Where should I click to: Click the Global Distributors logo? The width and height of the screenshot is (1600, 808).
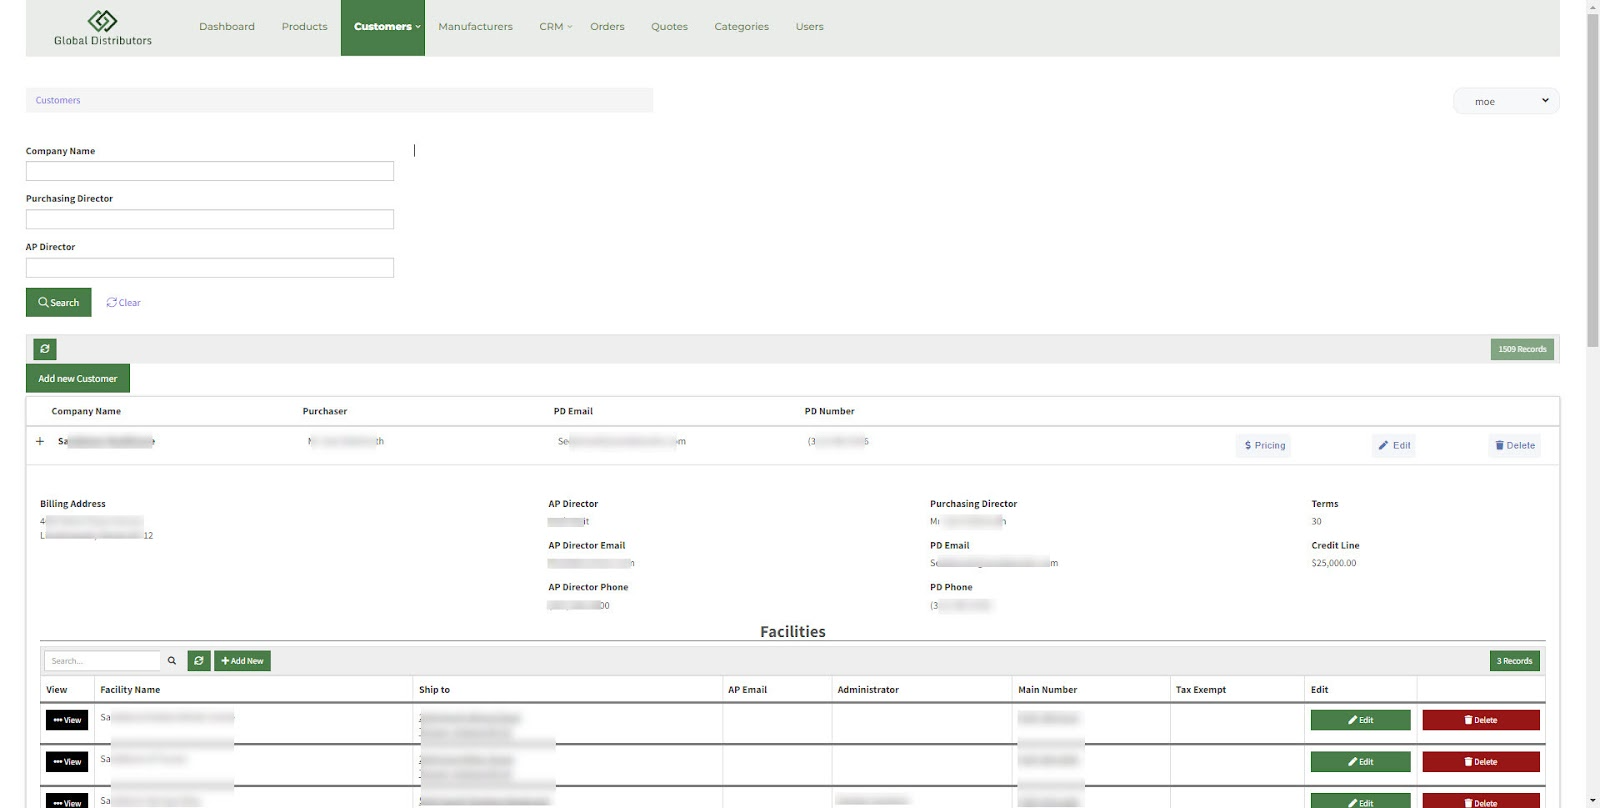tap(103, 28)
